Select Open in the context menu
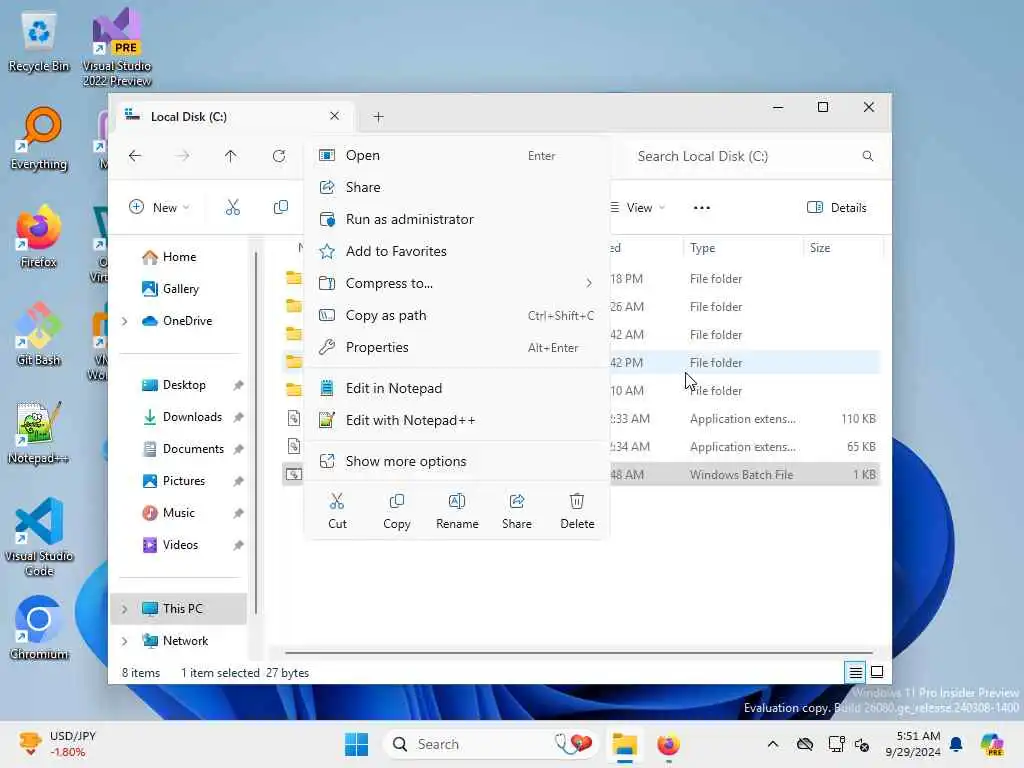Screen dimensions: 1024x768 (x=457, y=155)
